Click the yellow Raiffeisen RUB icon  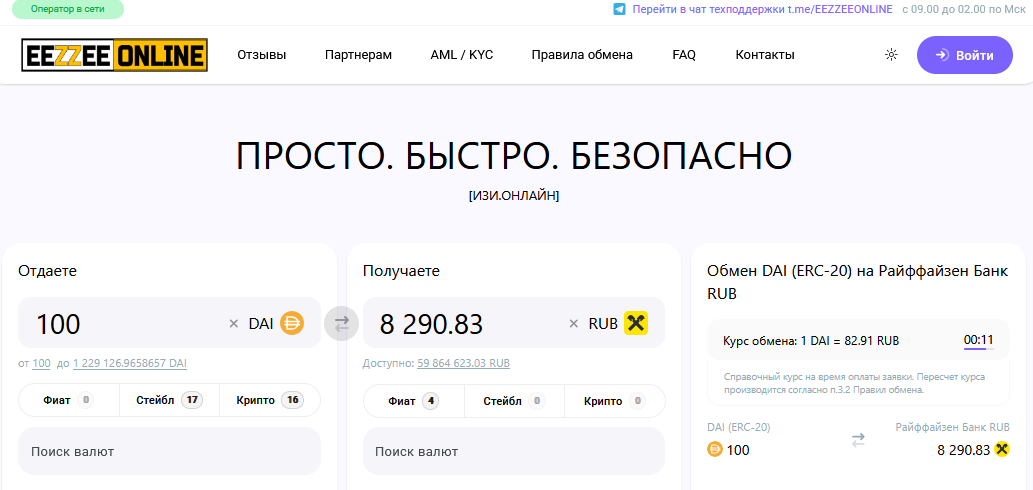(636, 323)
